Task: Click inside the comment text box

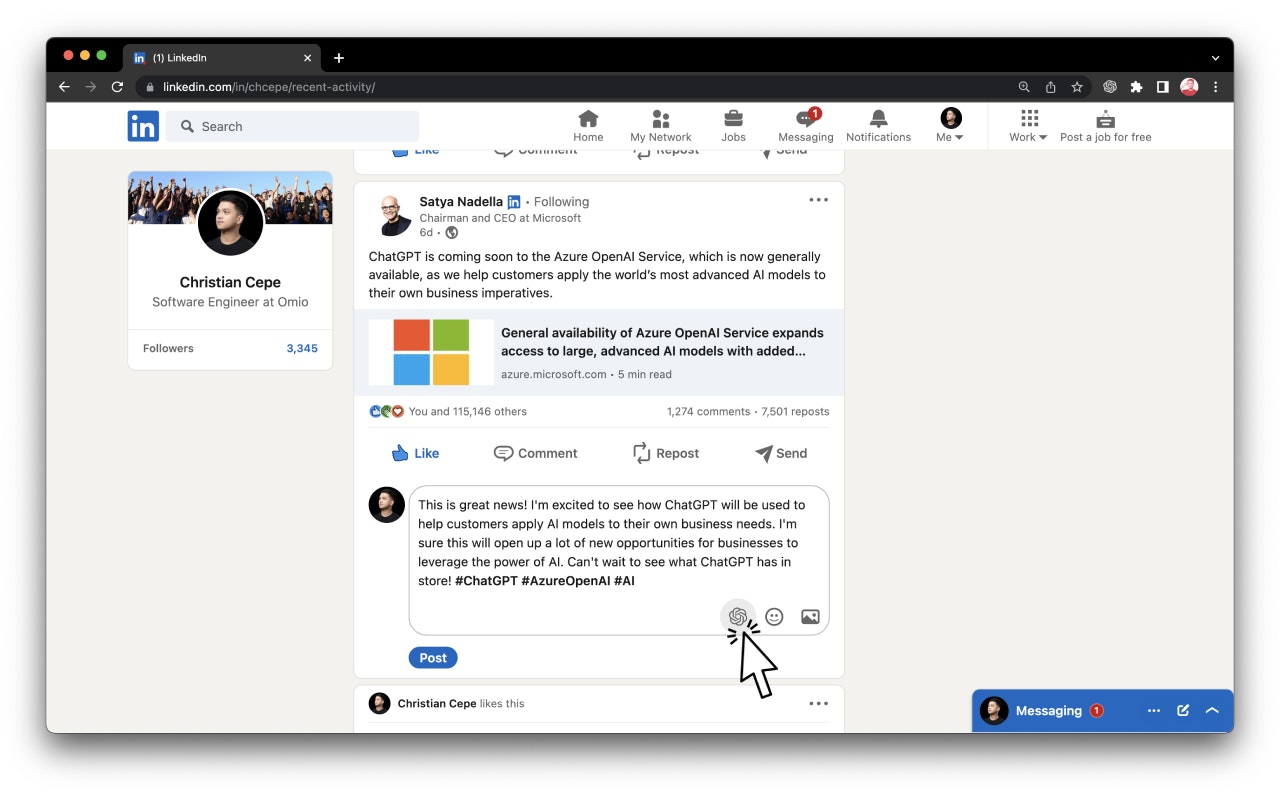Action: tap(619, 560)
